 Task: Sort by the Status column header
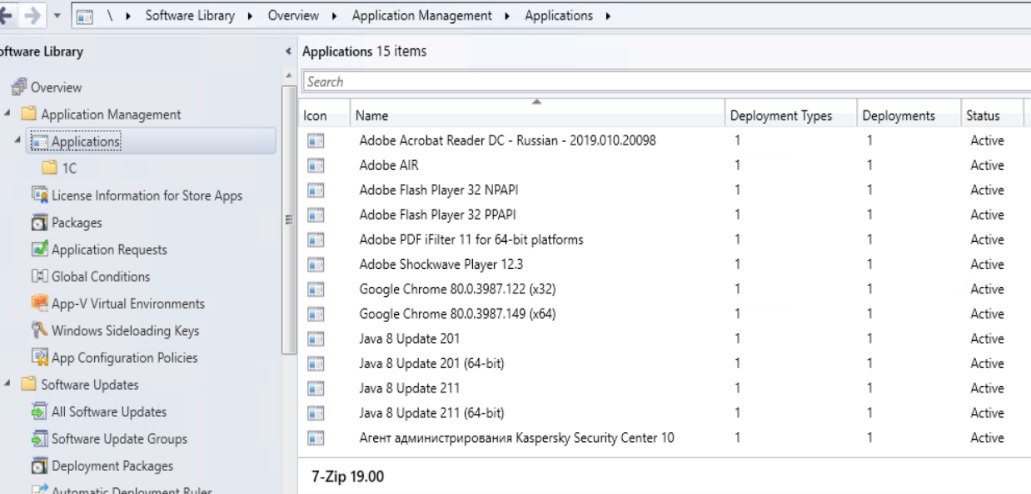pyautogui.click(x=992, y=116)
